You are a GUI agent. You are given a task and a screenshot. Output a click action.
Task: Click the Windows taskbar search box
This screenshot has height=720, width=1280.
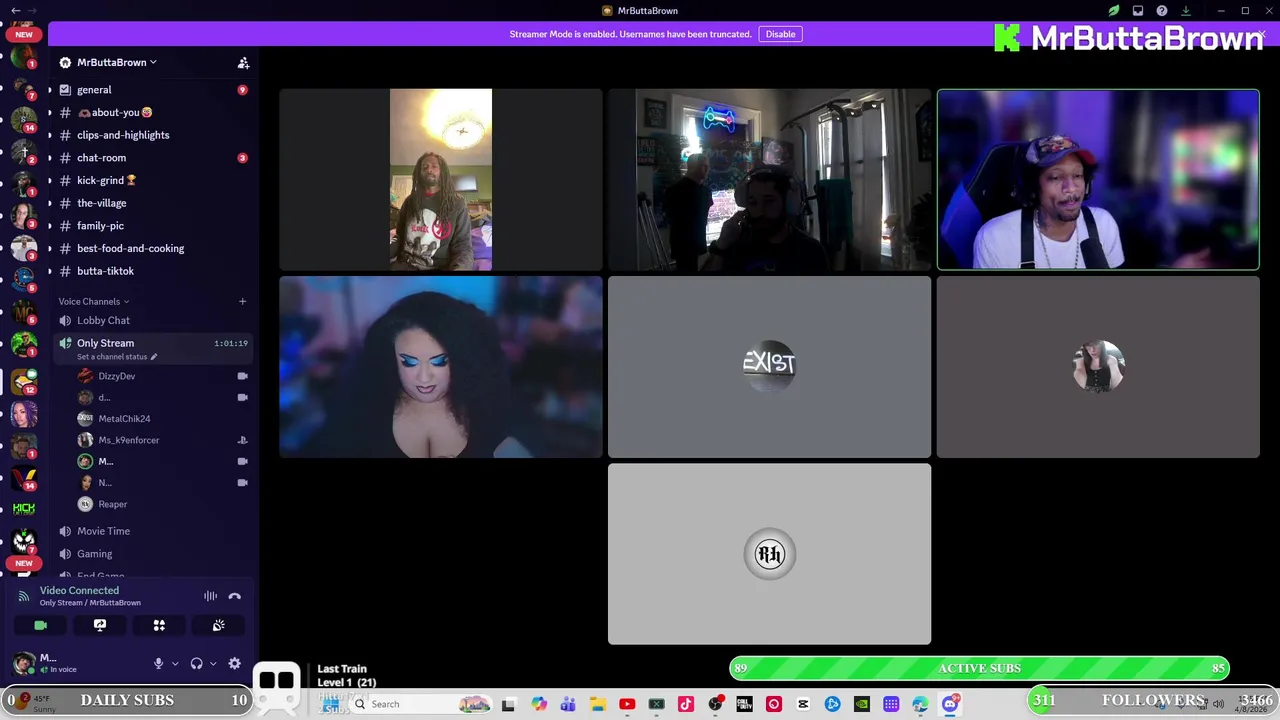[x=420, y=704]
